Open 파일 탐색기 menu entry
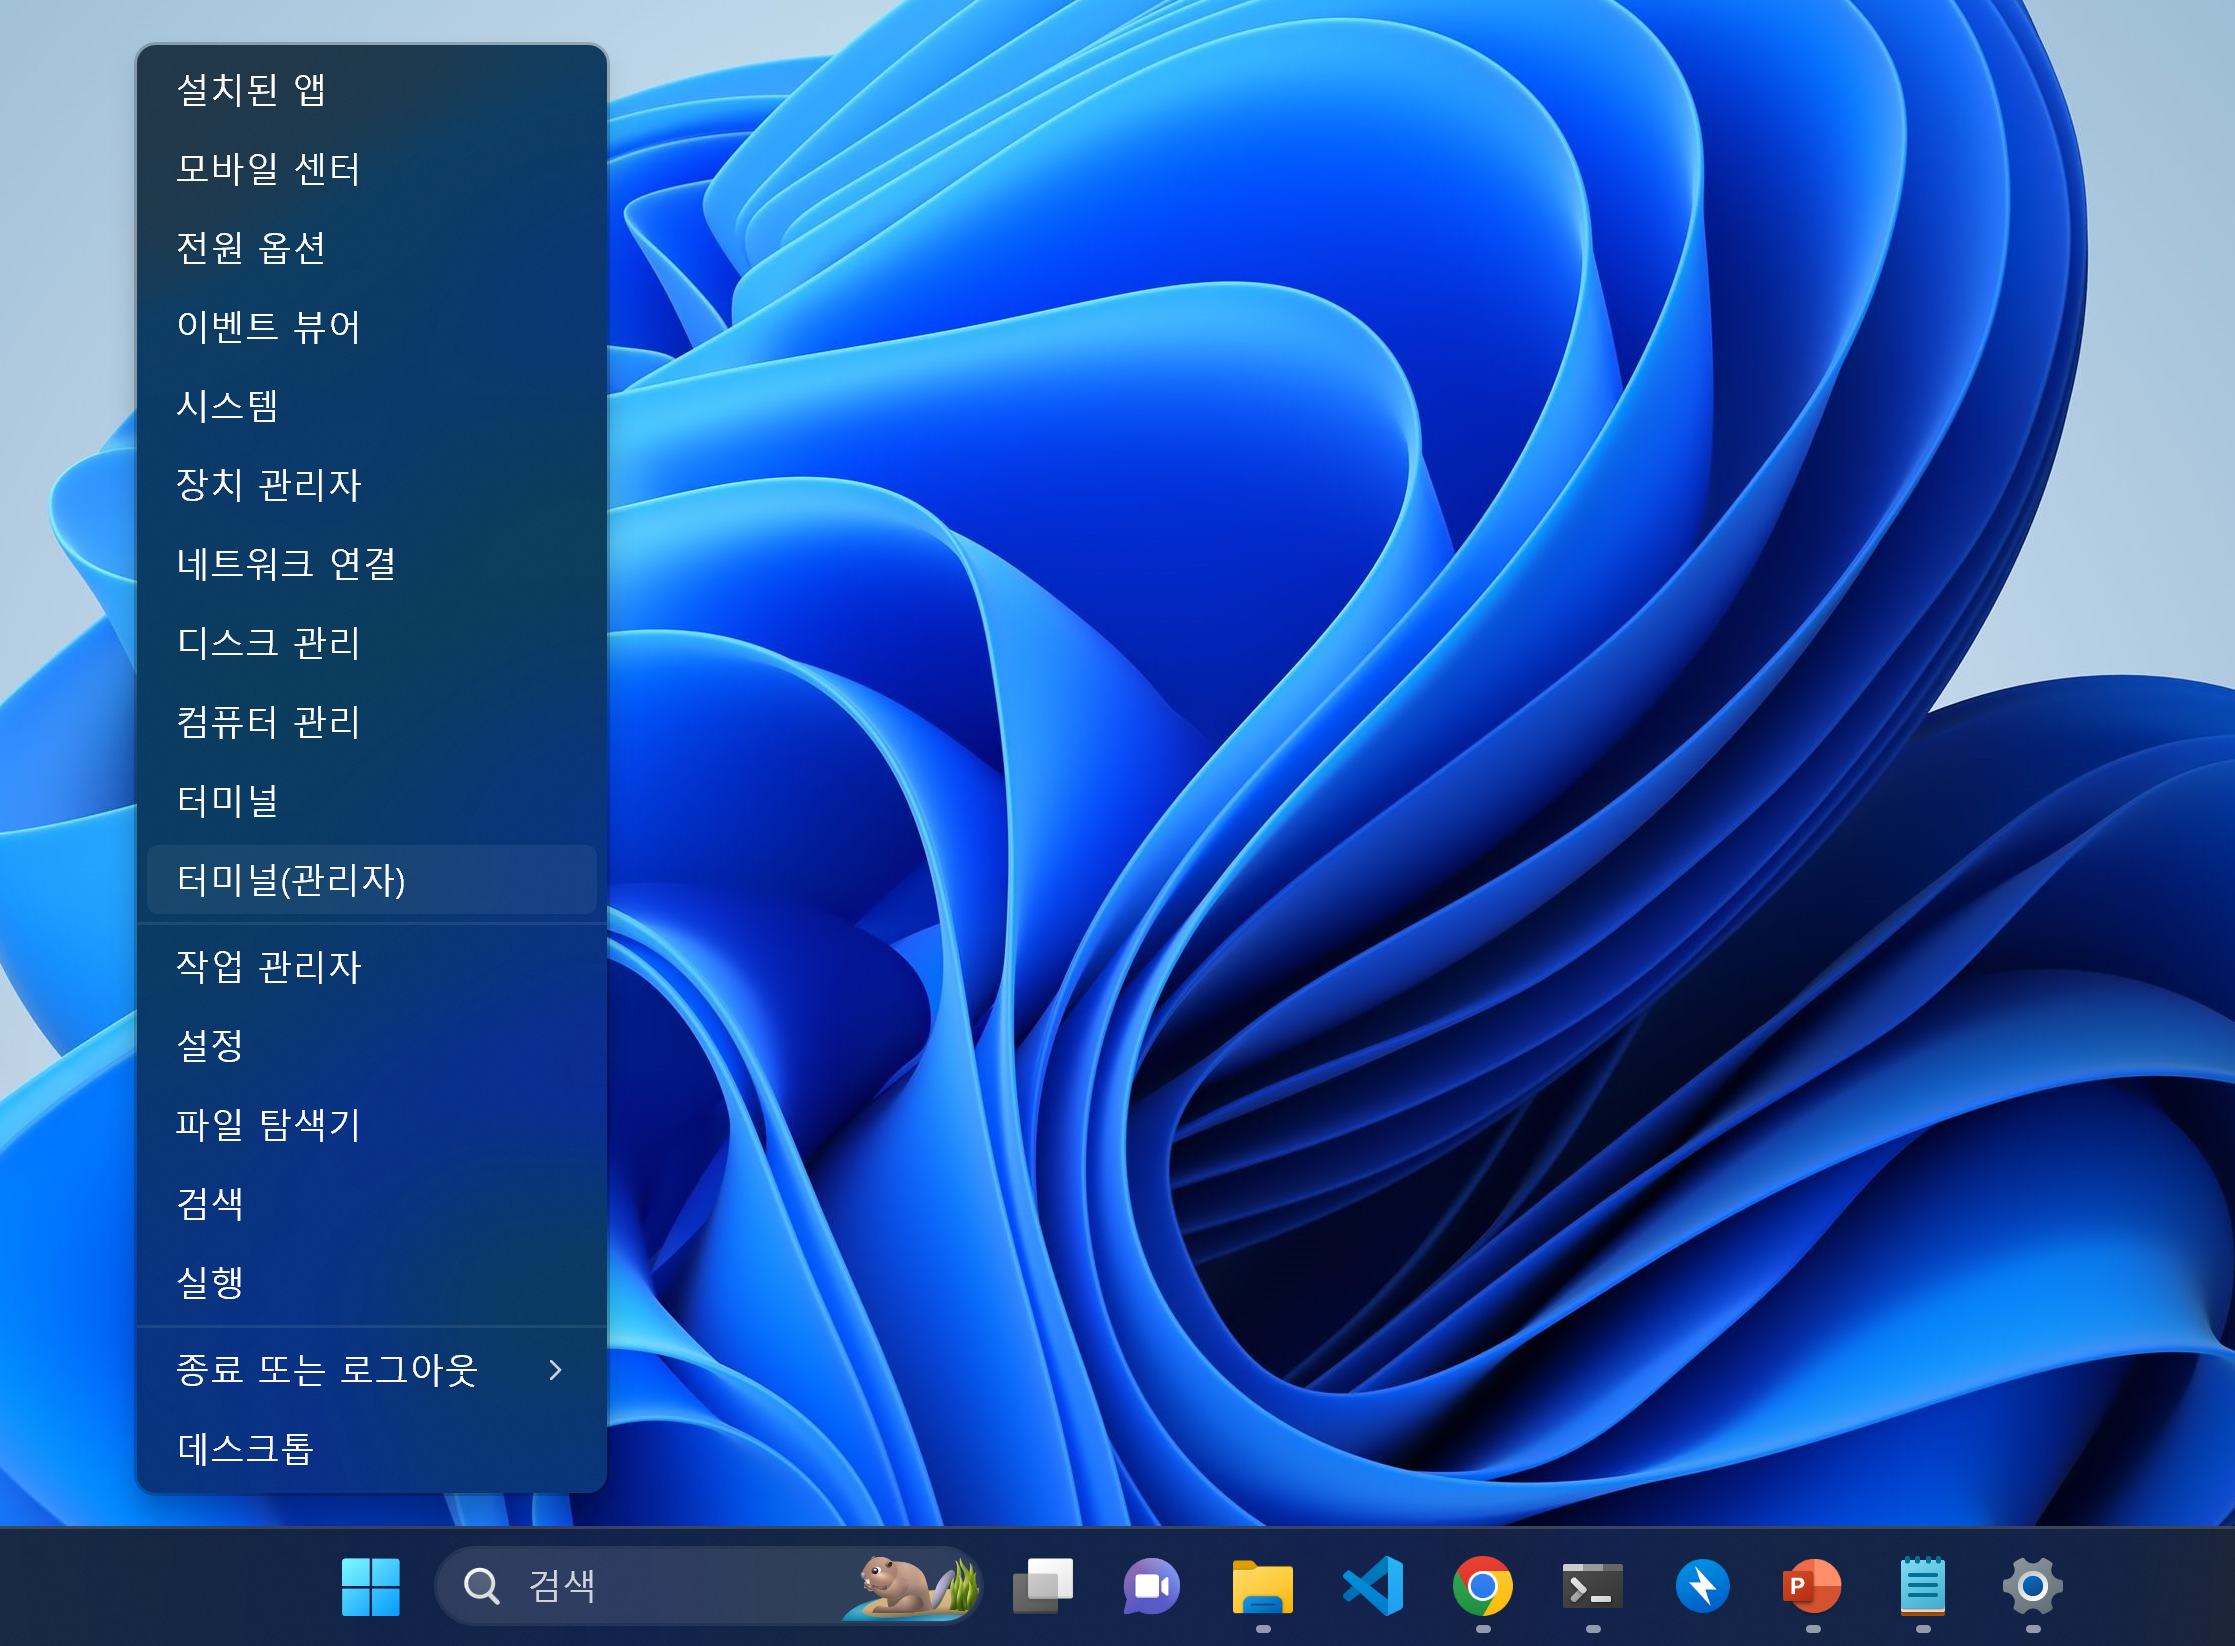Screen dimensions: 2235x1646 (372, 1124)
